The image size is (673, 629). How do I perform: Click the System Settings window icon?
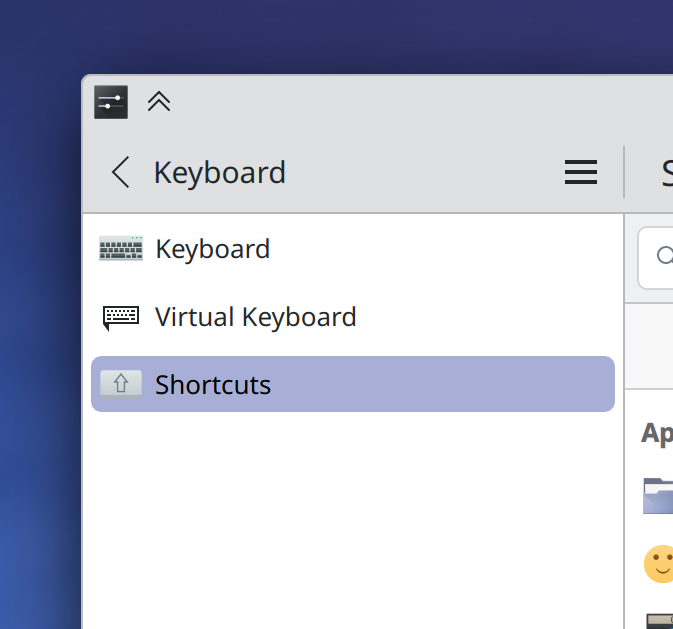coord(111,102)
